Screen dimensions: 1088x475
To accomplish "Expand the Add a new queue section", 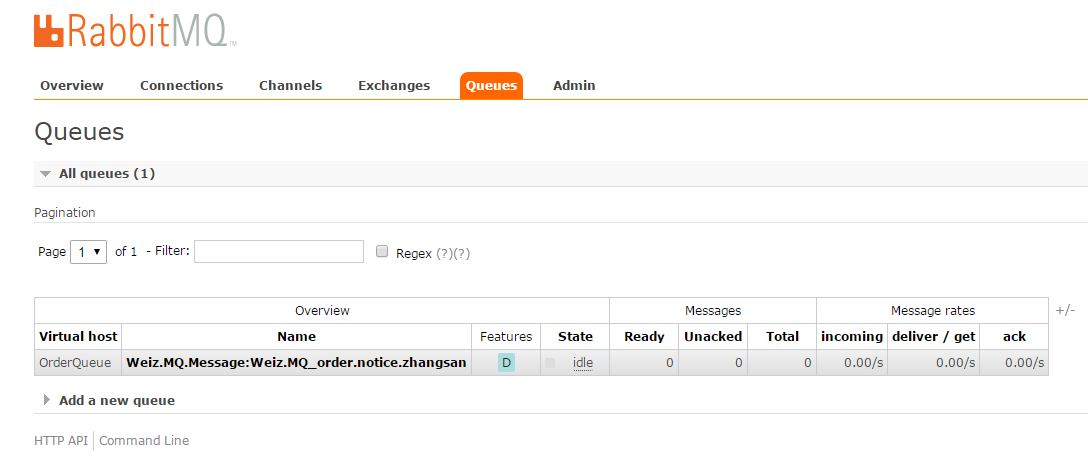I will pos(117,400).
